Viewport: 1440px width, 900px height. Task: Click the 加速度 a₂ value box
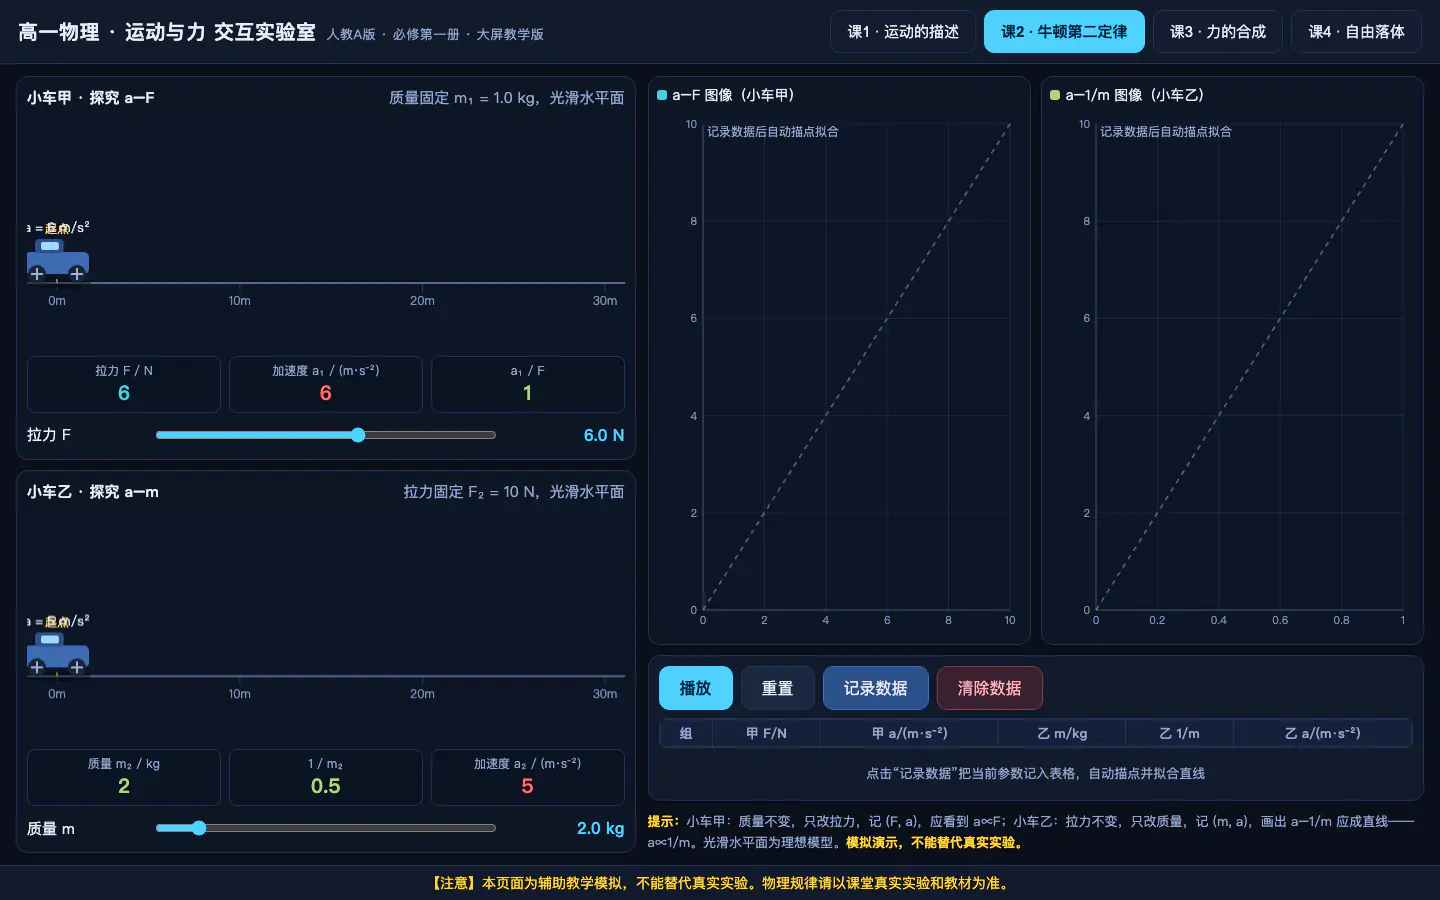528,777
